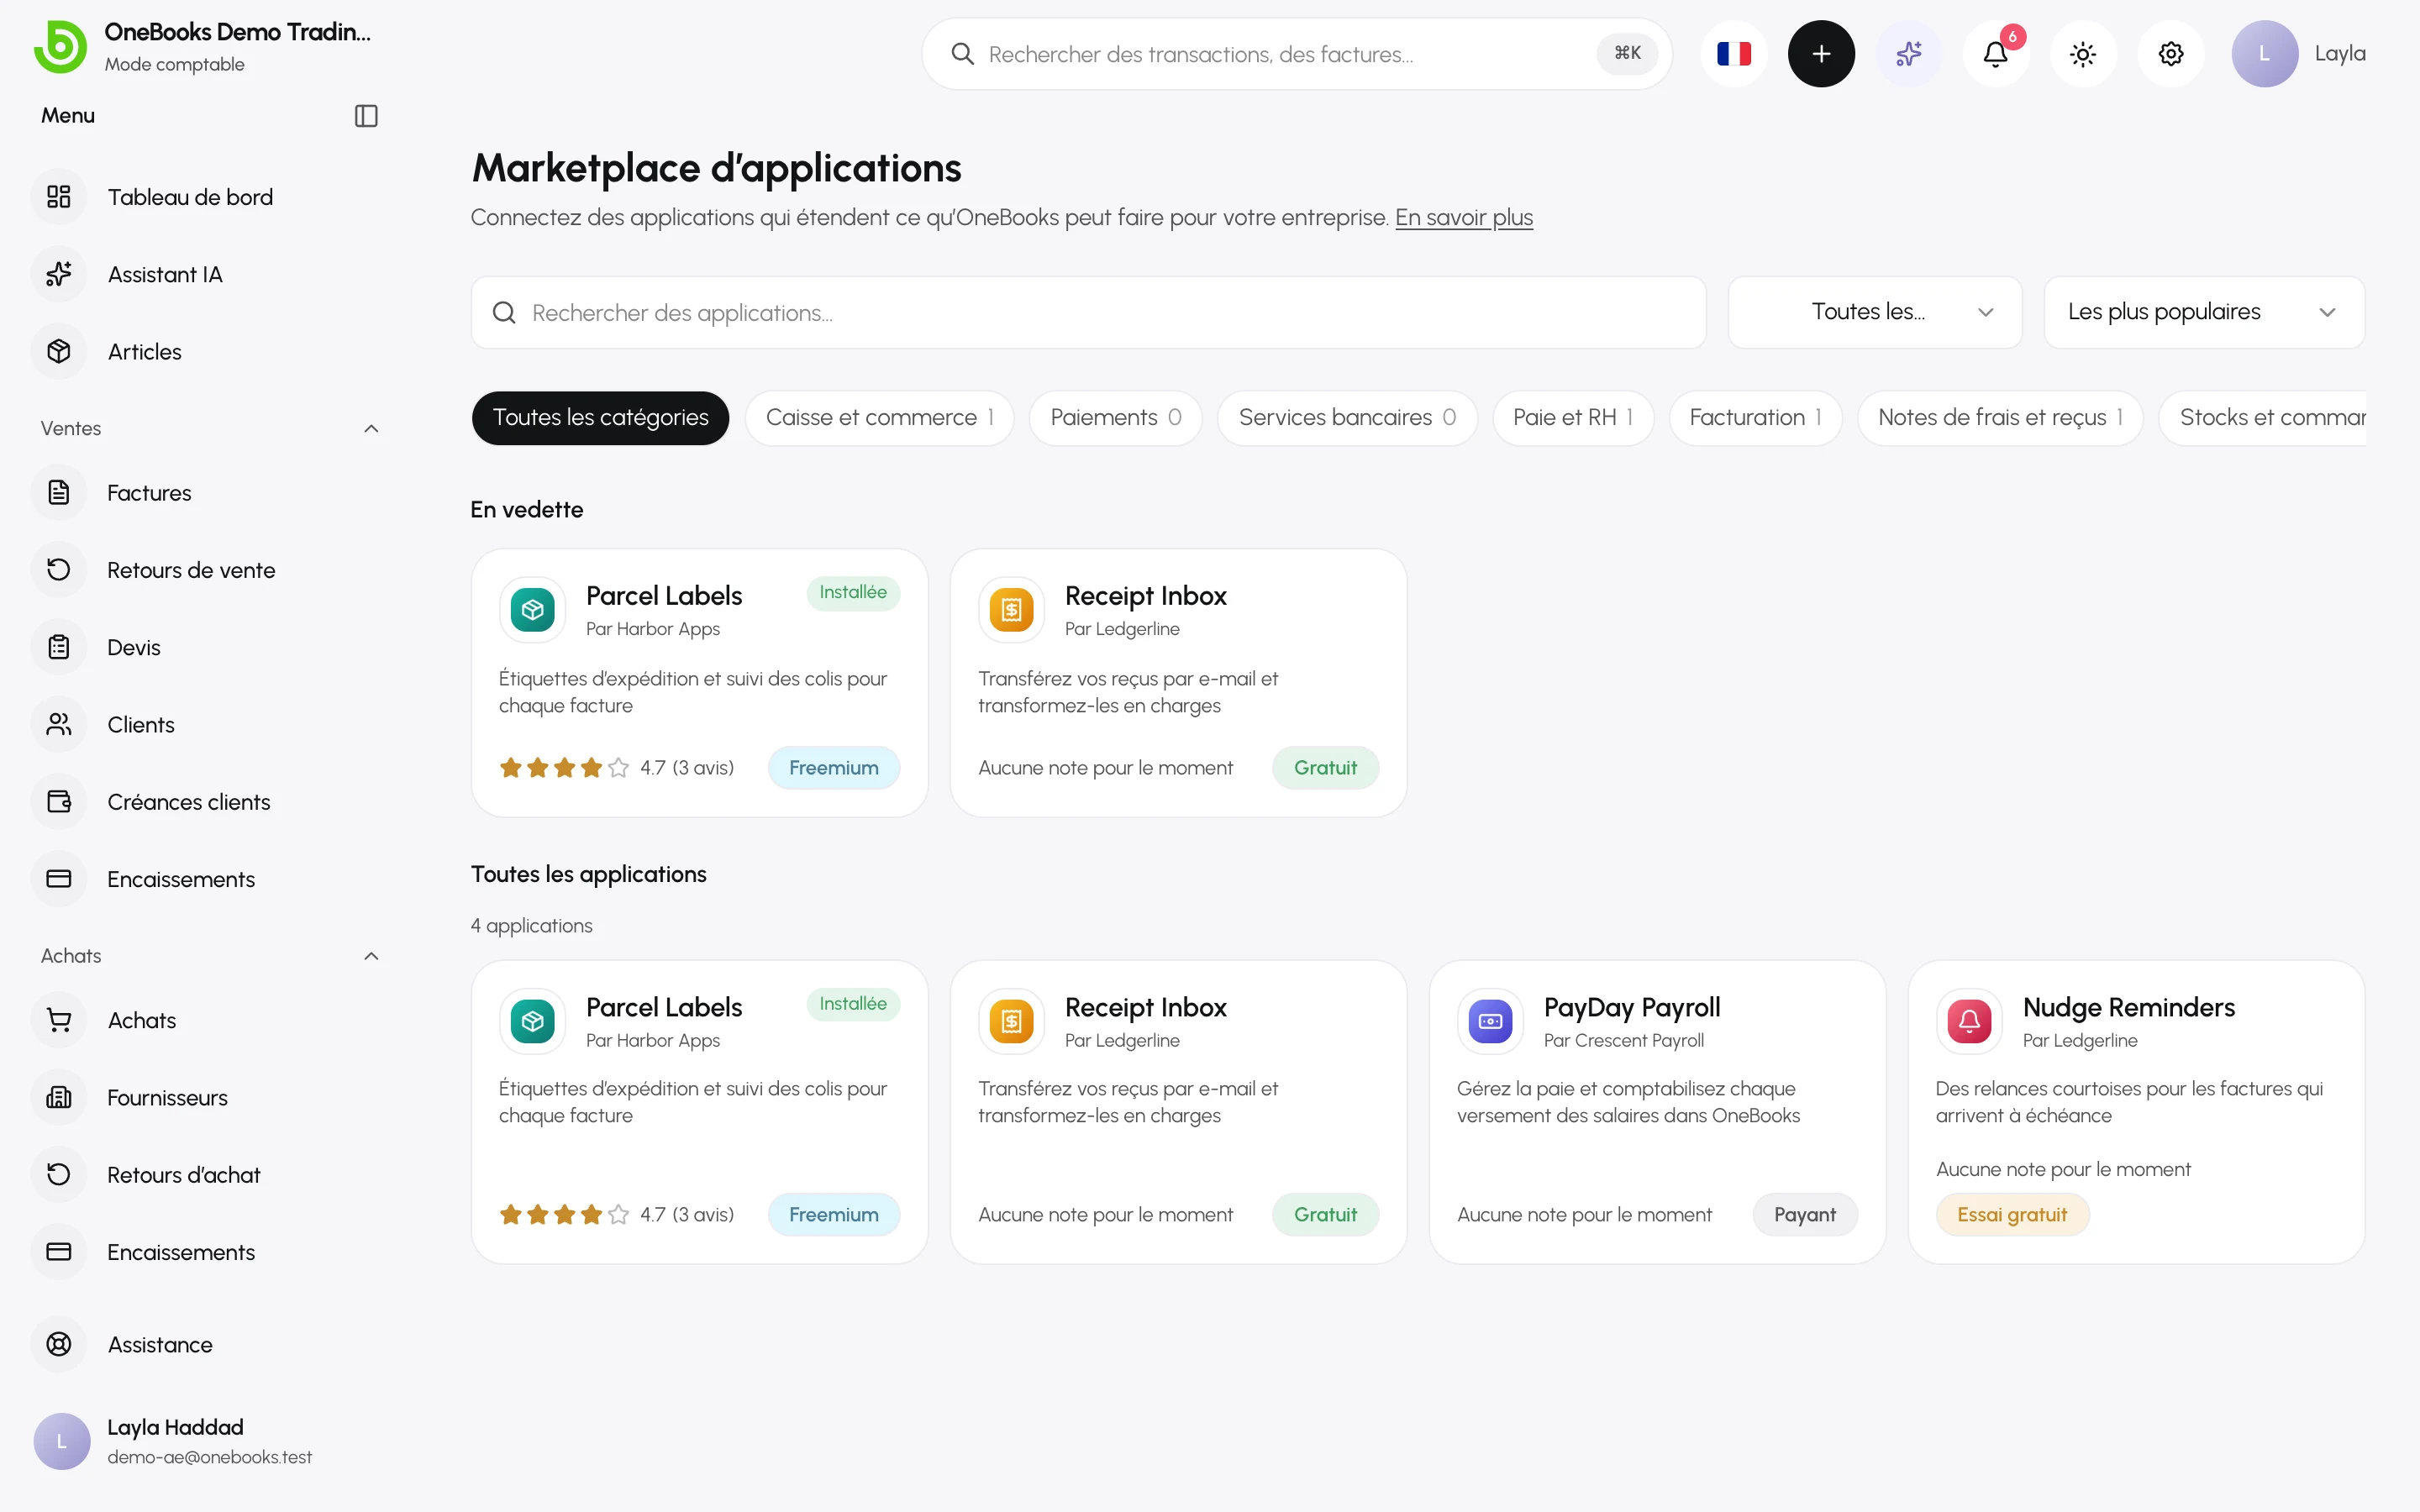Click the Achats cart icon
This screenshot has width=2420, height=1512.
[x=59, y=1020]
